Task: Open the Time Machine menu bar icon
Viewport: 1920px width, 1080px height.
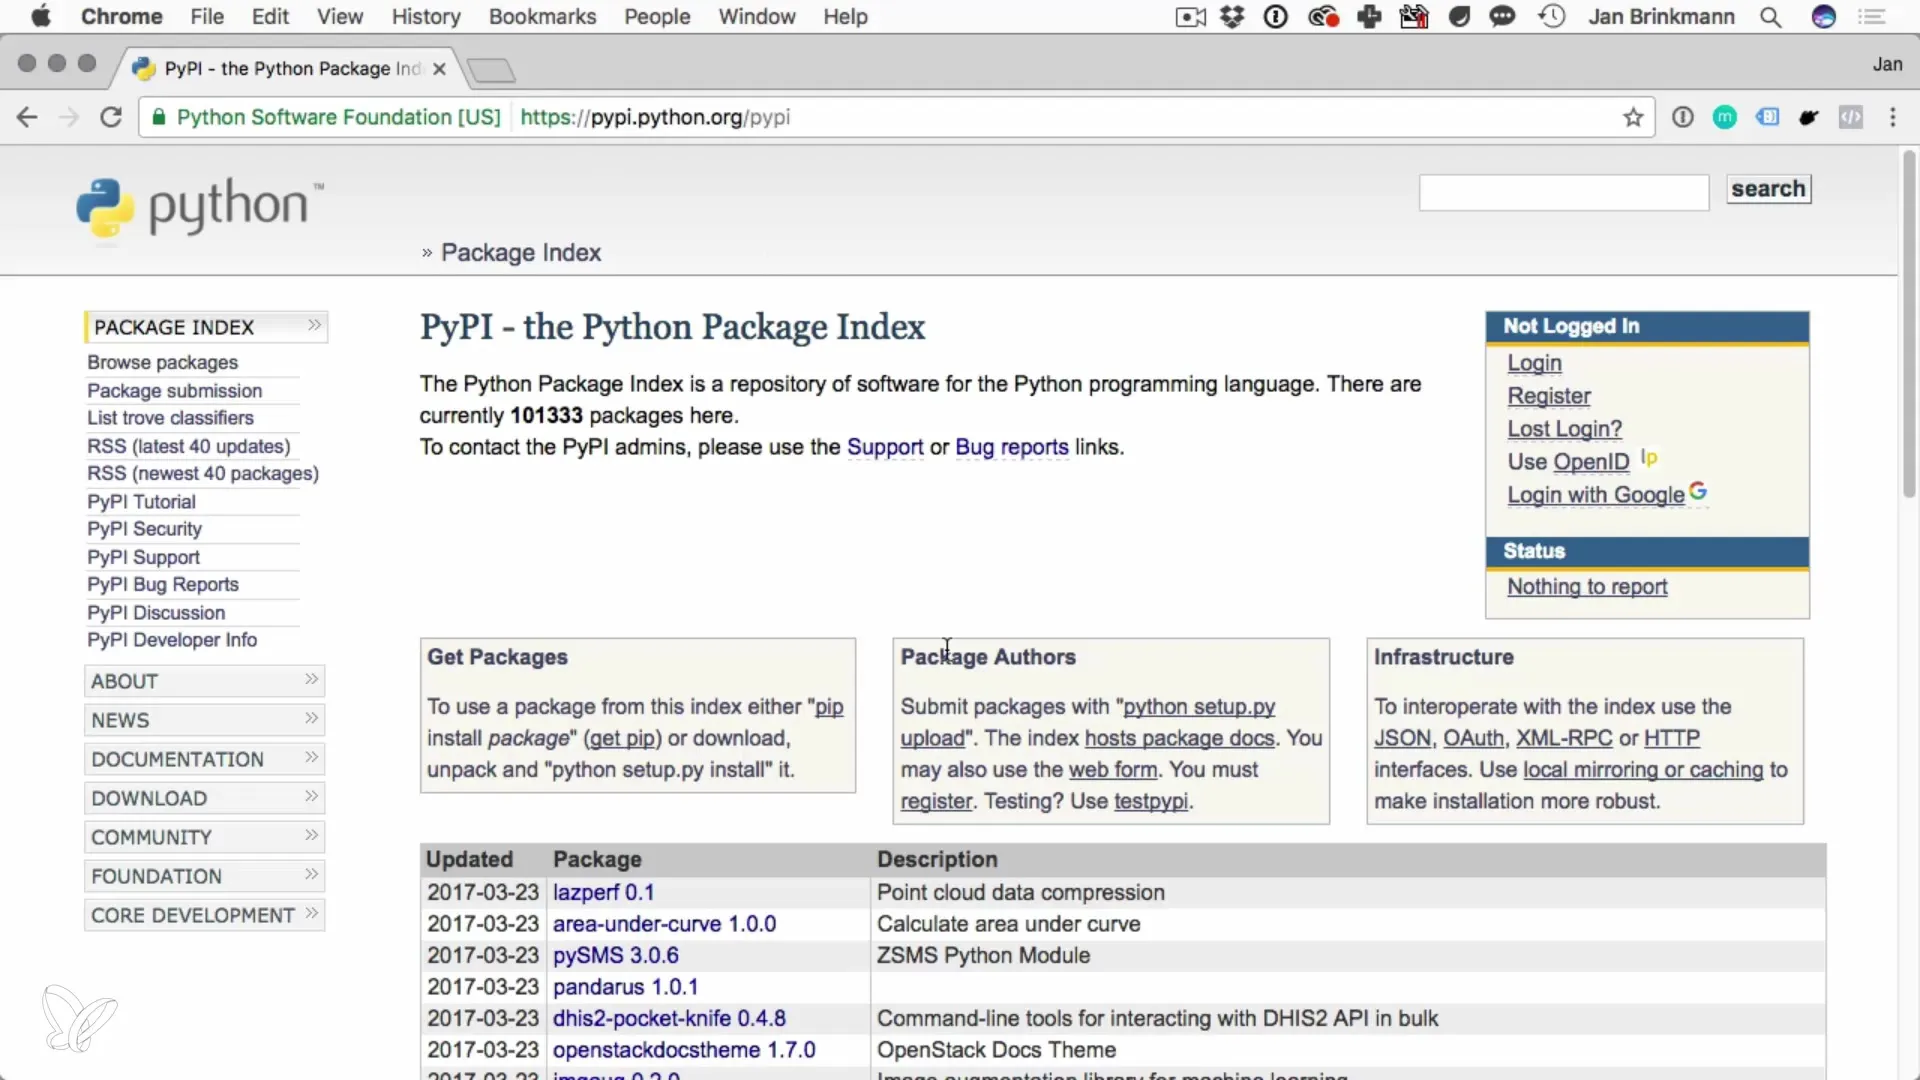Action: (x=1551, y=17)
